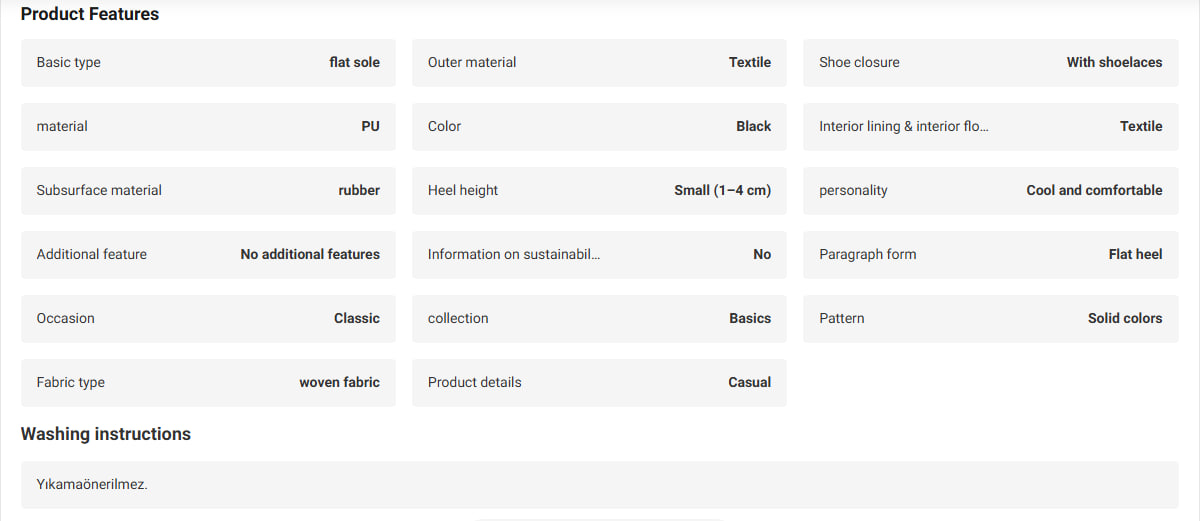1200x521 pixels.
Task: Click the Basic type flat sole row
Action: 208,62
